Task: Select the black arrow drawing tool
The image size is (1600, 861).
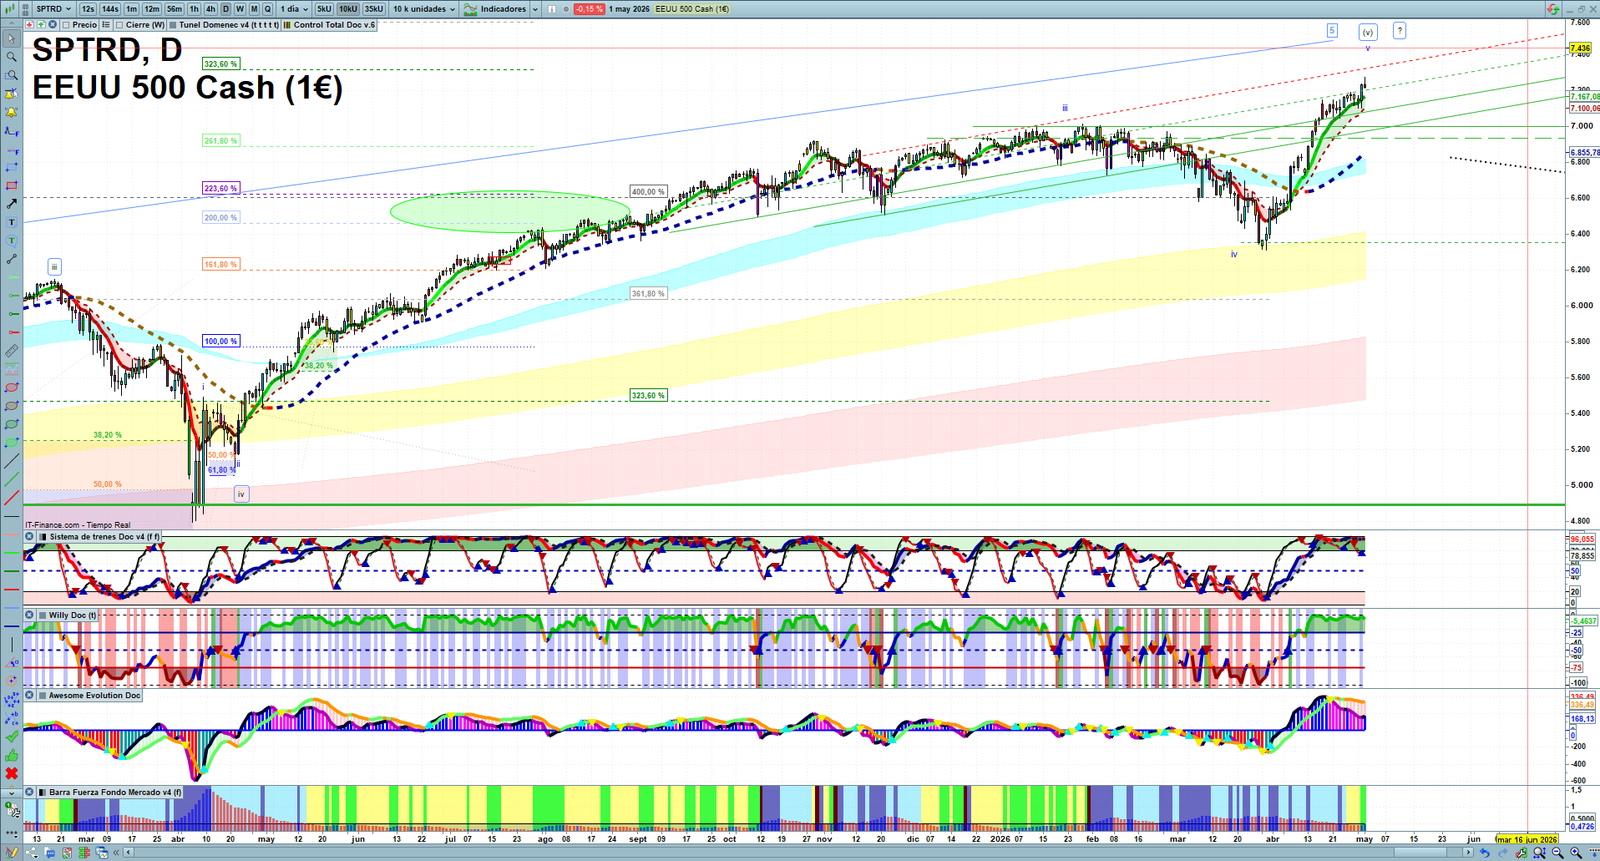Action: 12,203
